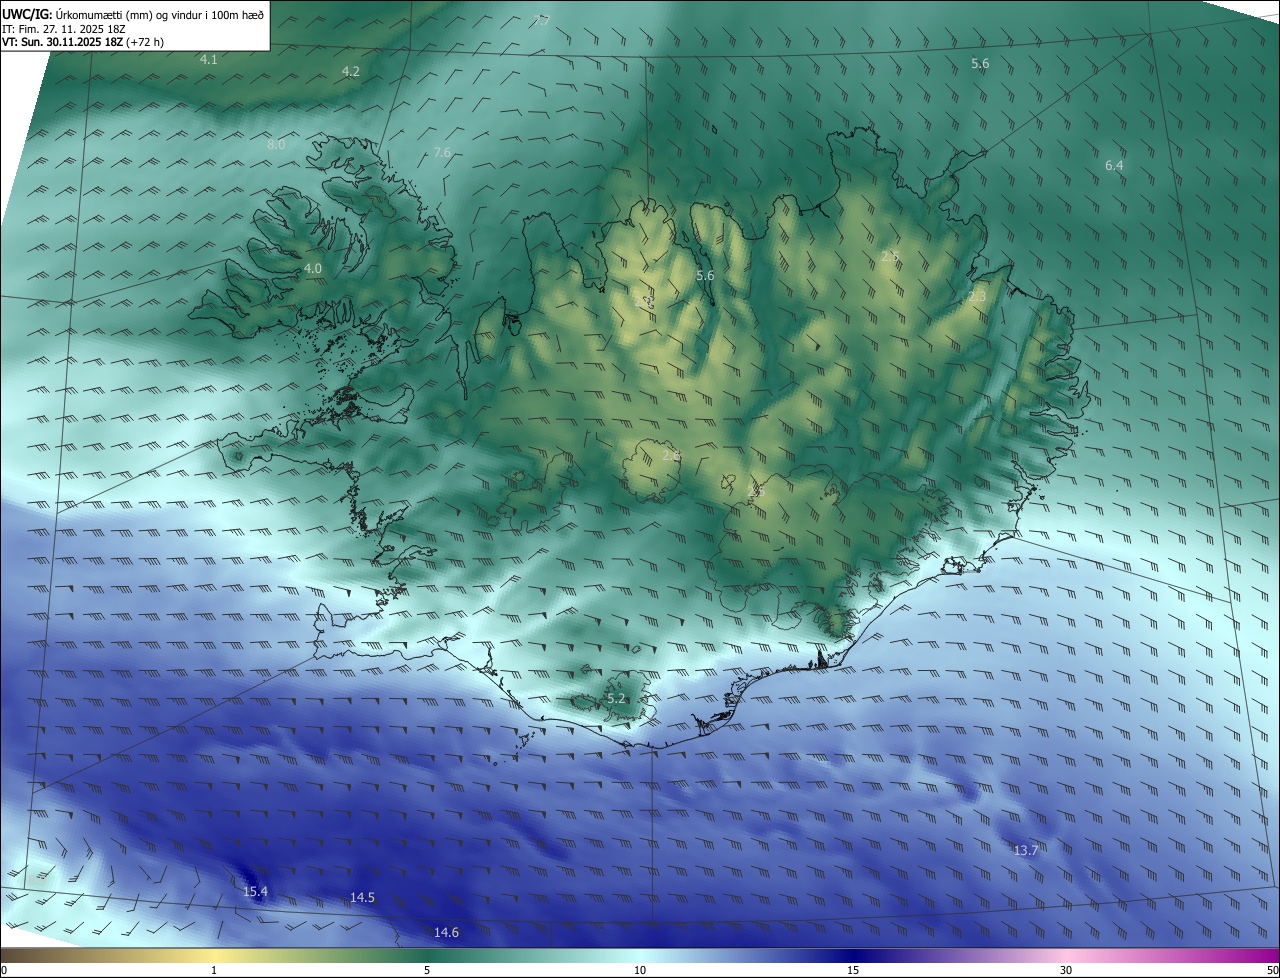Image resolution: width=1280 pixels, height=978 pixels.
Task: Click the 0 tick on the color scale
Action: coord(4,970)
